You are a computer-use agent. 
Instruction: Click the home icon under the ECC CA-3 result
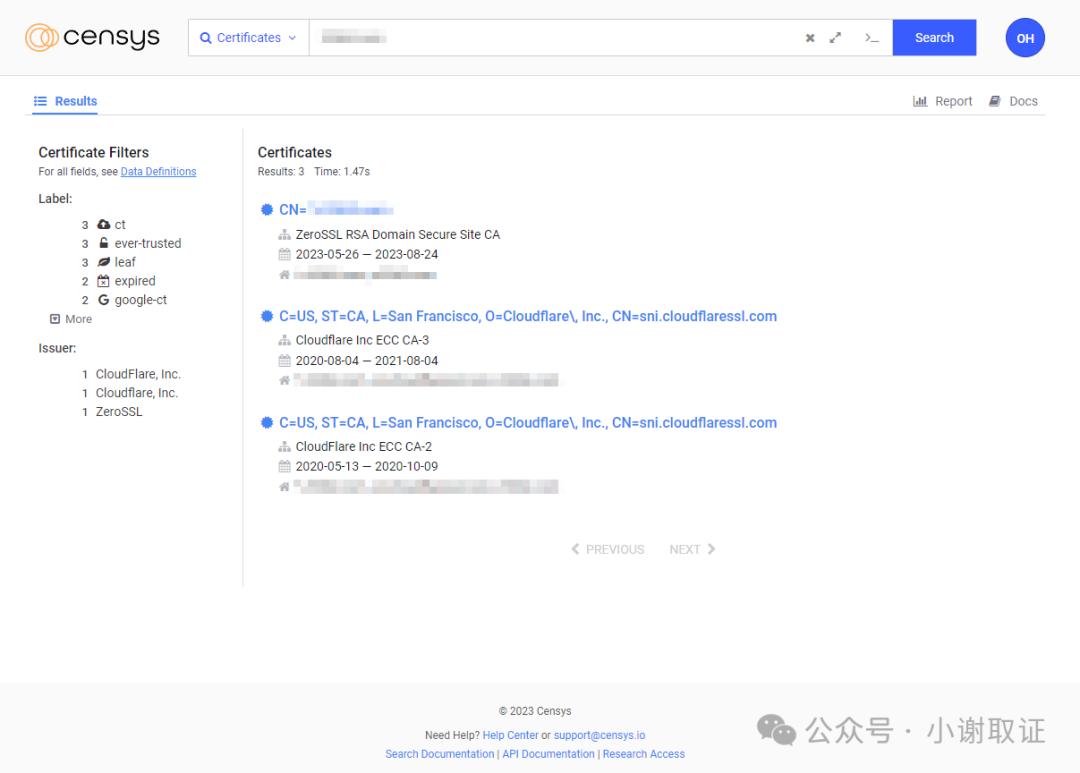[x=284, y=380]
